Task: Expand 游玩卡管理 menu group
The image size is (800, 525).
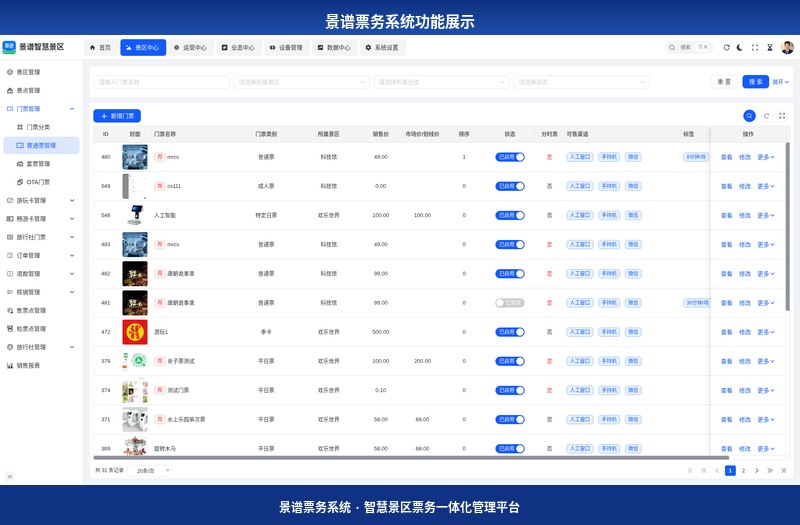Action: click(x=41, y=201)
